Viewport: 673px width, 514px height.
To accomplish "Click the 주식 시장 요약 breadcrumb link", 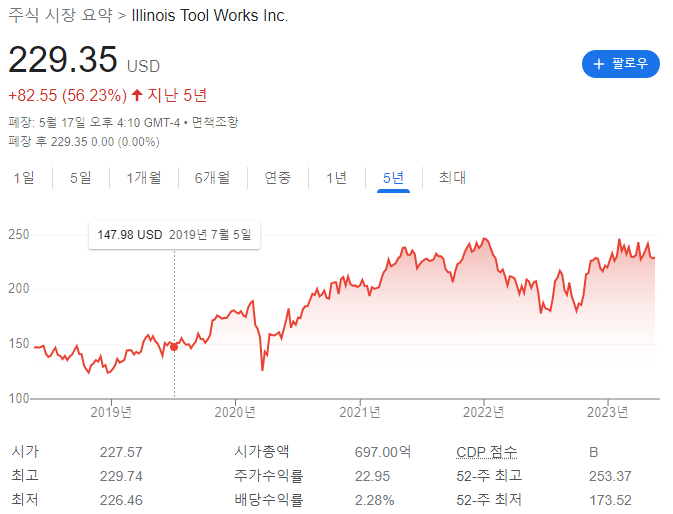I will pyautogui.click(x=61, y=15).
